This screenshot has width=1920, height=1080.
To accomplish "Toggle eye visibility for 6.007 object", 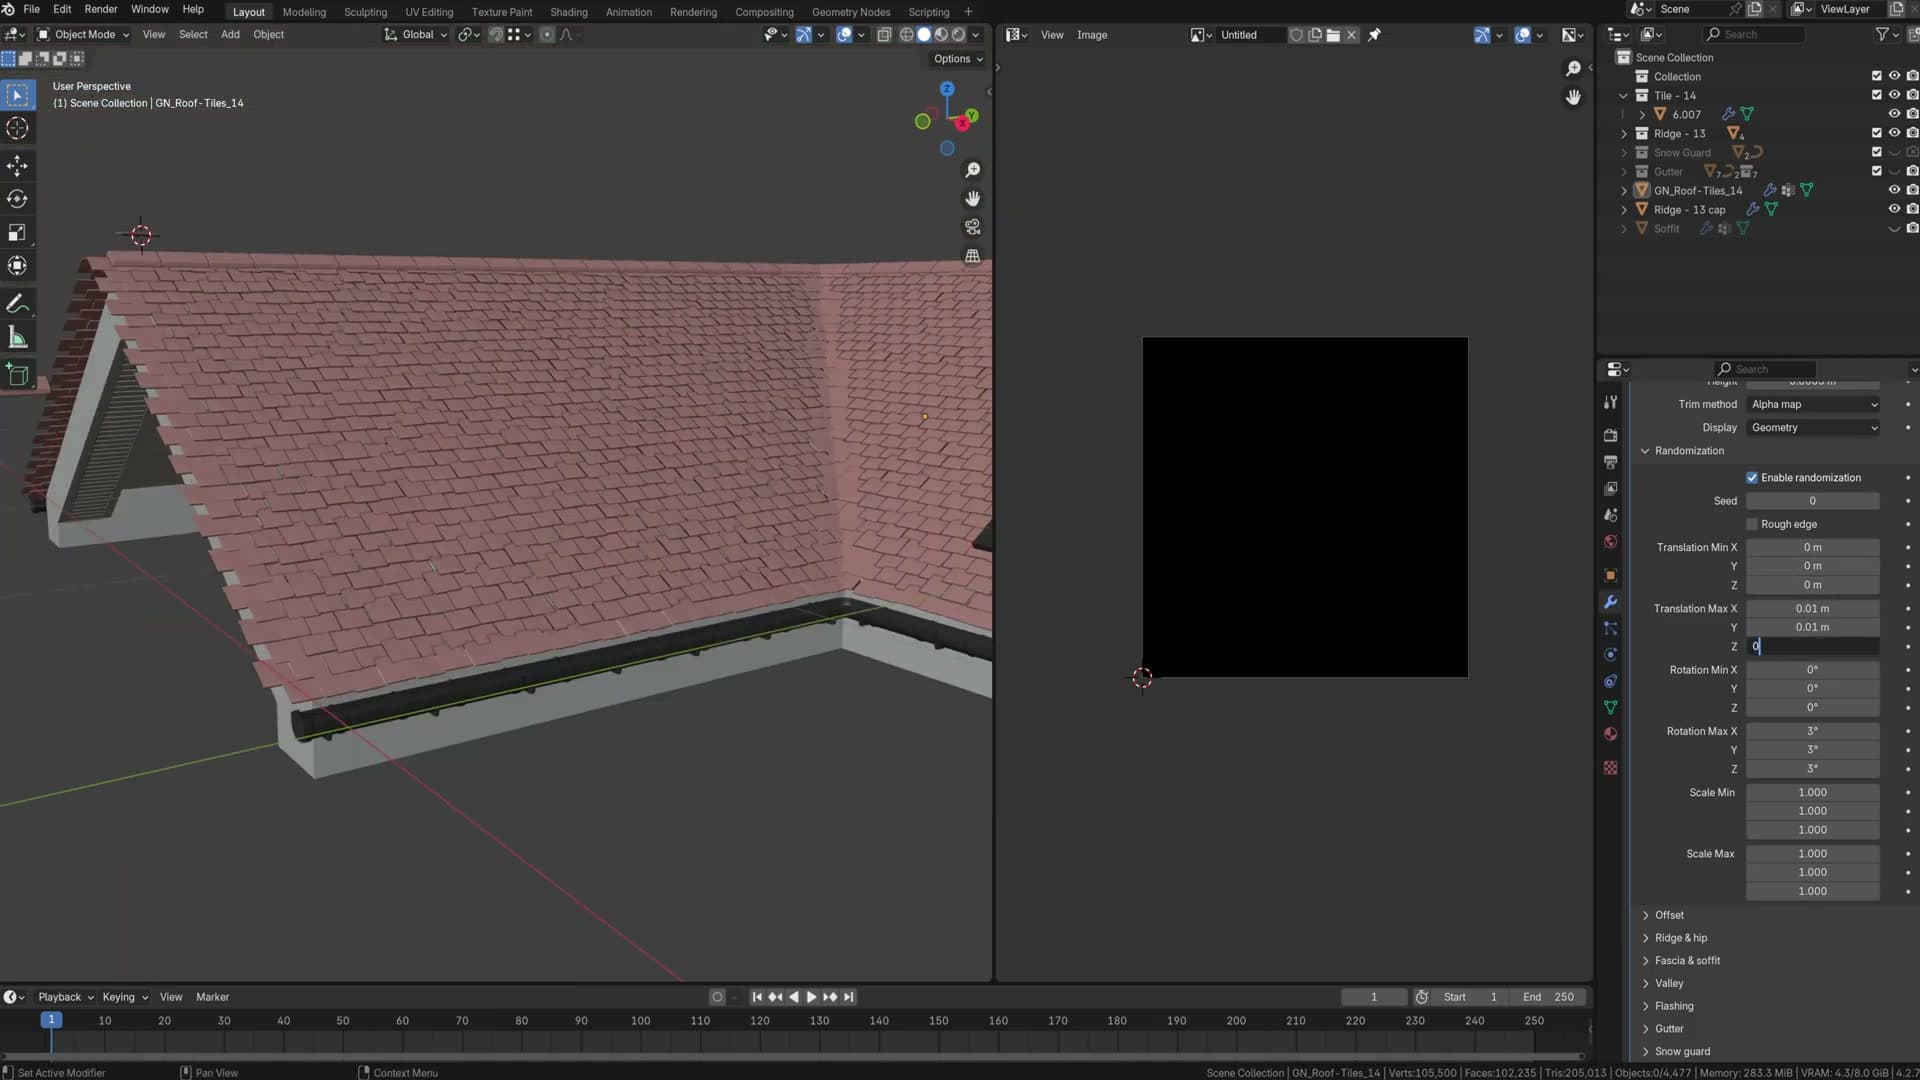I will click(x=1894, y=114).
